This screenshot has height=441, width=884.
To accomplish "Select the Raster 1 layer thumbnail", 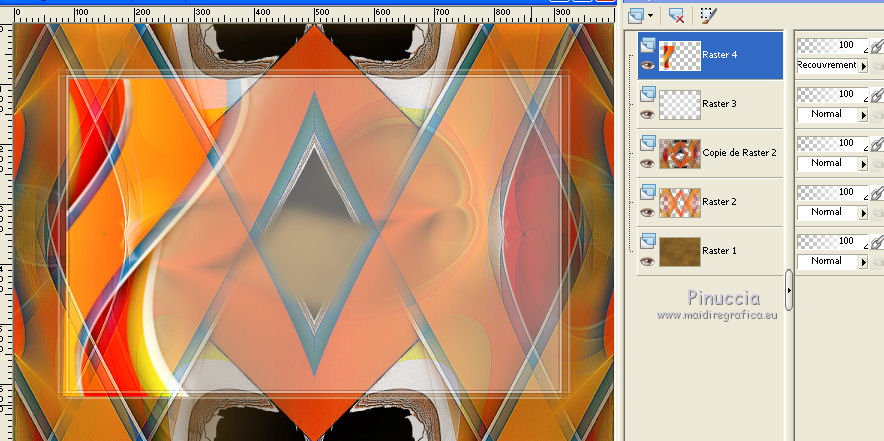I will click(x=680, y=252).
